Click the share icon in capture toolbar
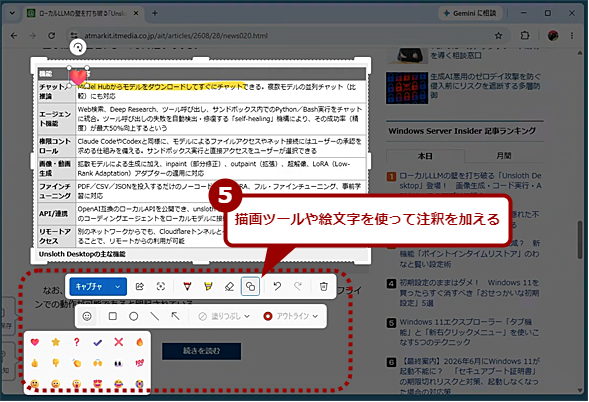This screenshot has height=402, width=589. 140,287
